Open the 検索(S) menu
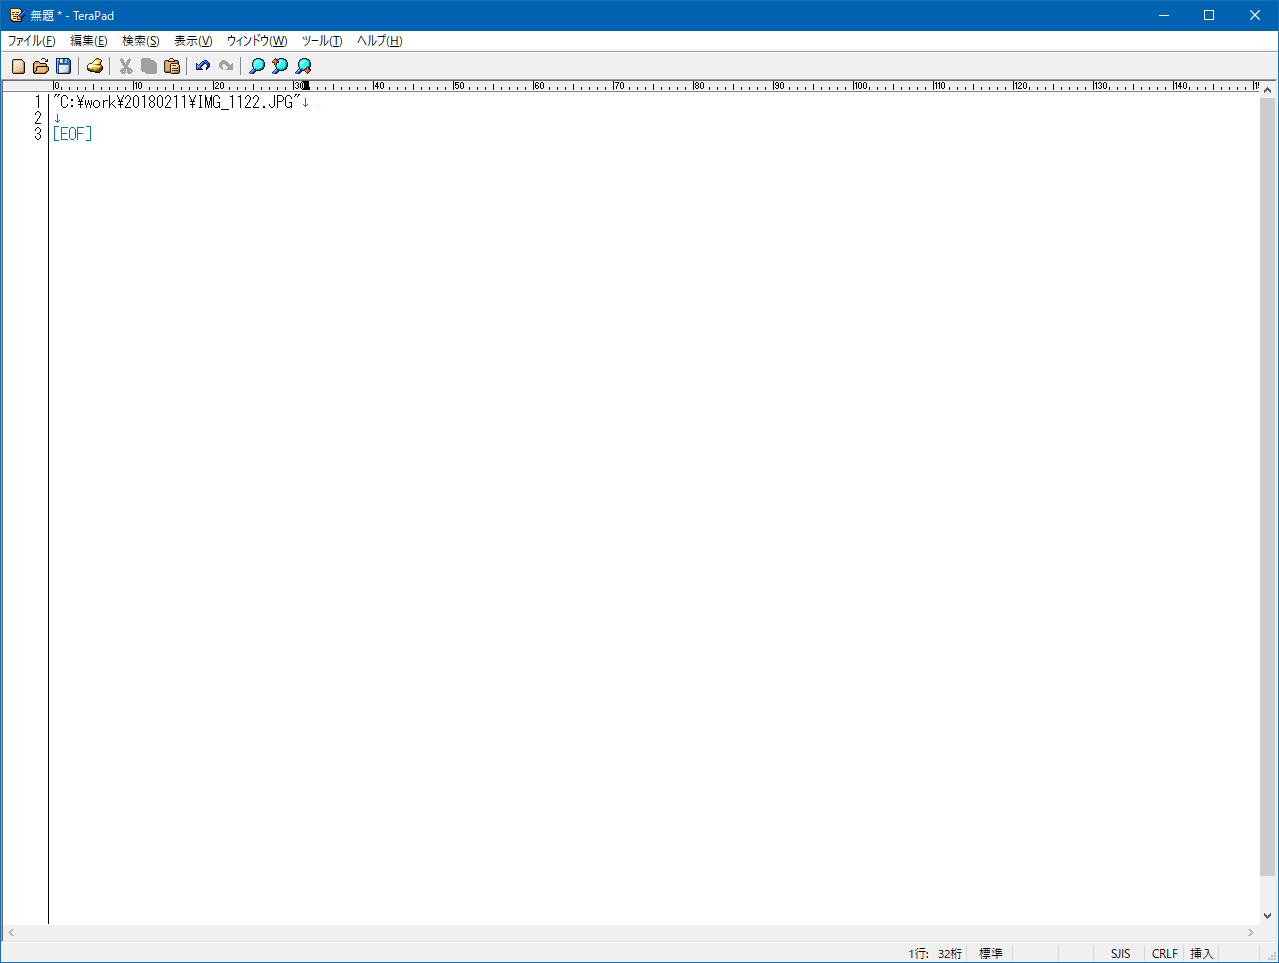Image resolution: width=1279 pixels, height=963 pixels. (x=141, y=41)
